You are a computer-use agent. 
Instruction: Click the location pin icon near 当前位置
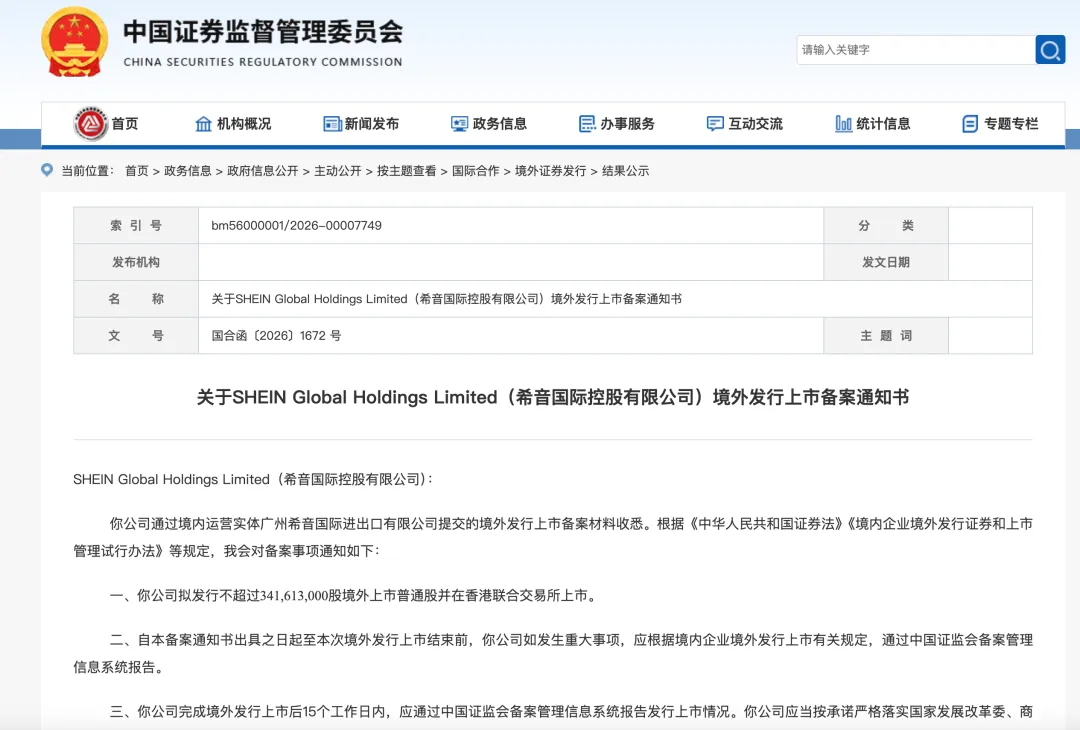tap(47, 169)
